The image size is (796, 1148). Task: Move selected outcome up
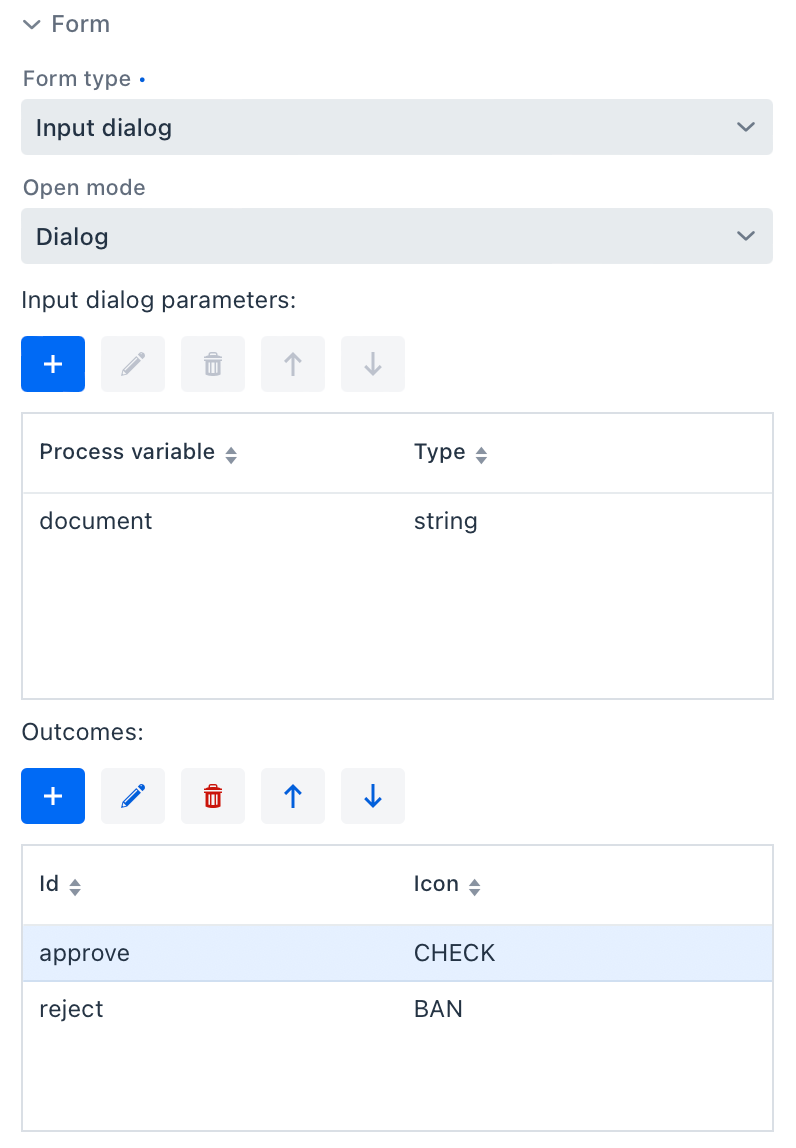pos(293,796)
